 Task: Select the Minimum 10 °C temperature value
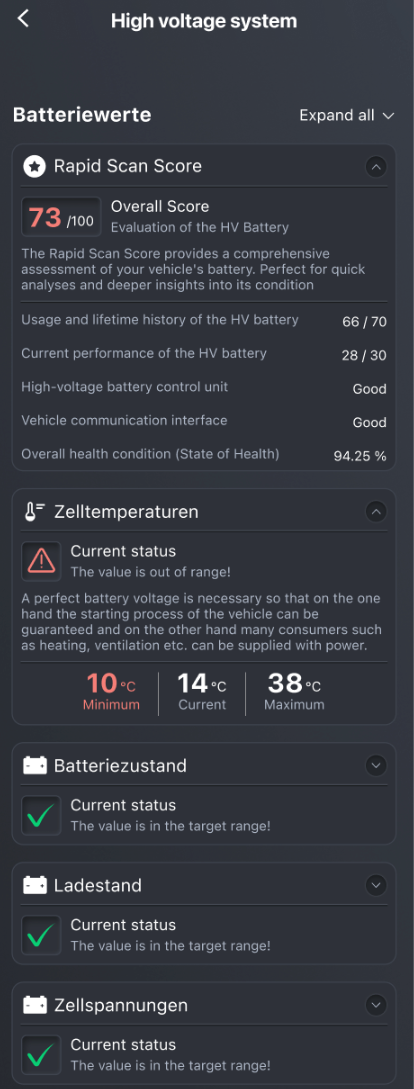111,692
